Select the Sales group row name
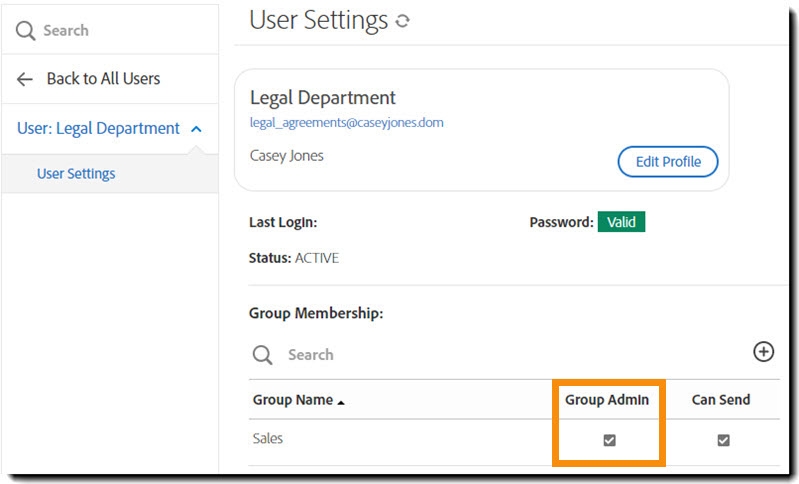The image size is (799, 484). coord(268,439)
